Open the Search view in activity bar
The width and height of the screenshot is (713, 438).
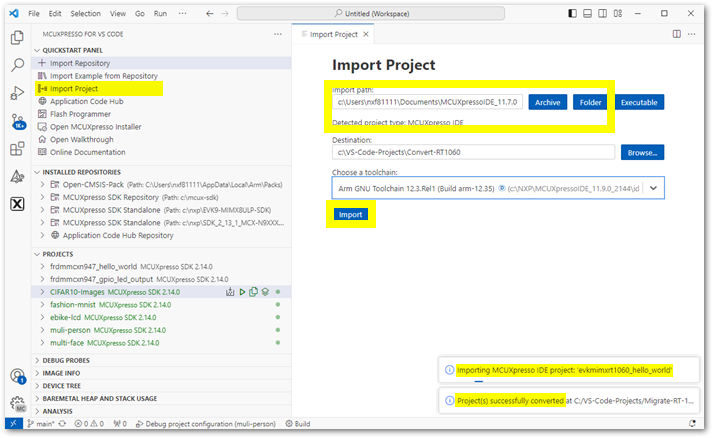(17, 65)
